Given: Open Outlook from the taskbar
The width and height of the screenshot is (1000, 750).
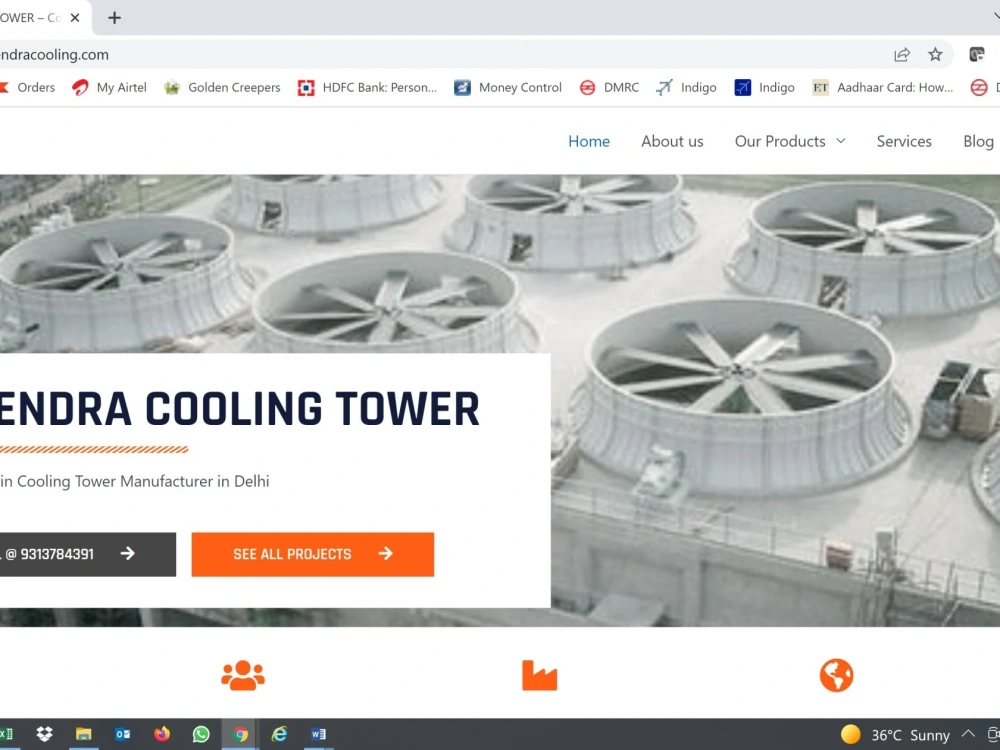Looking at the screenshot, I should pyautogui.click(x=123, y=734).
